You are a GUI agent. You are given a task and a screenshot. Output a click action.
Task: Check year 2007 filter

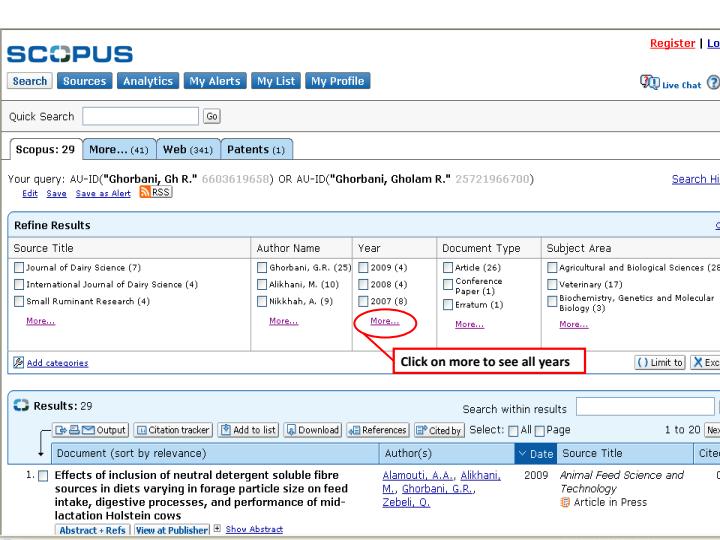pos(363,301)
